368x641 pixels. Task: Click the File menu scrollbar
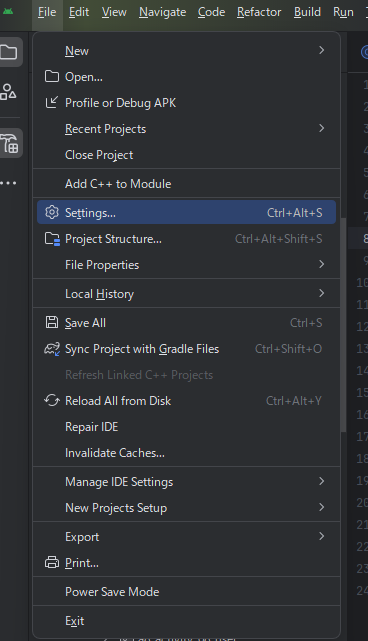343,325
